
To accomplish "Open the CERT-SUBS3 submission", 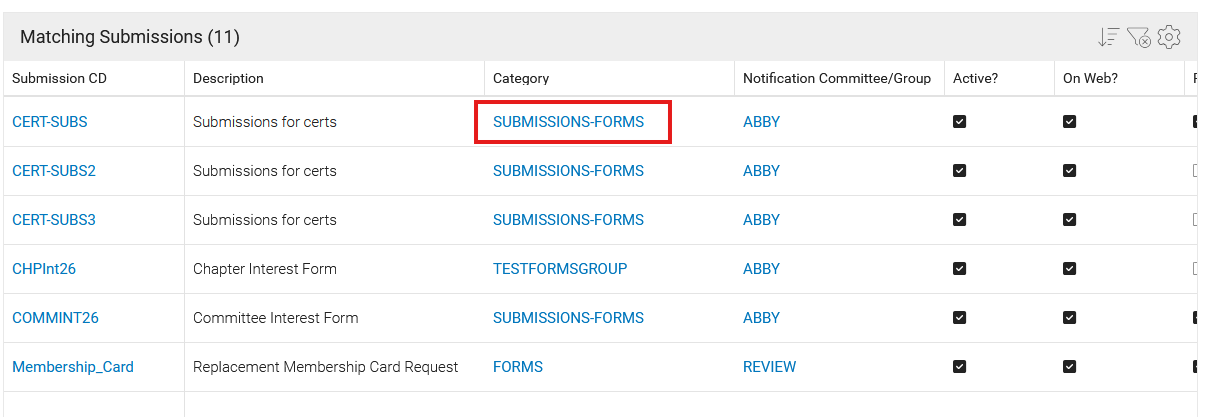I will 54,220.
